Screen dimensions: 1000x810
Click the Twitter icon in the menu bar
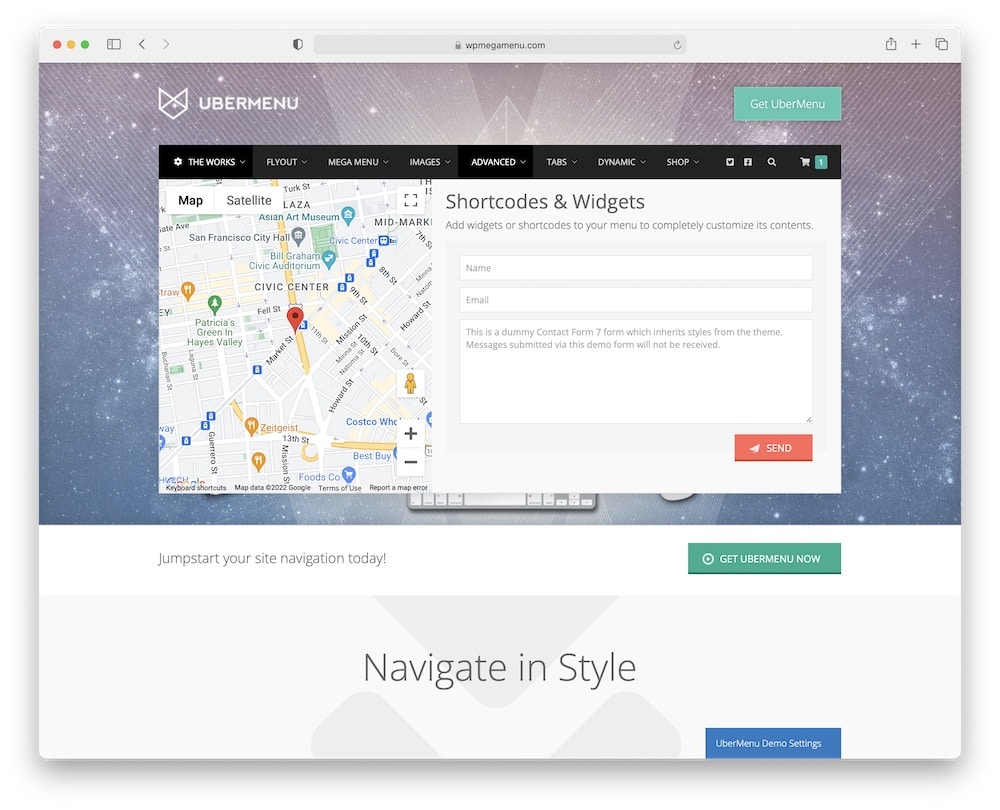pyautogui.click(x=730, y=162)
